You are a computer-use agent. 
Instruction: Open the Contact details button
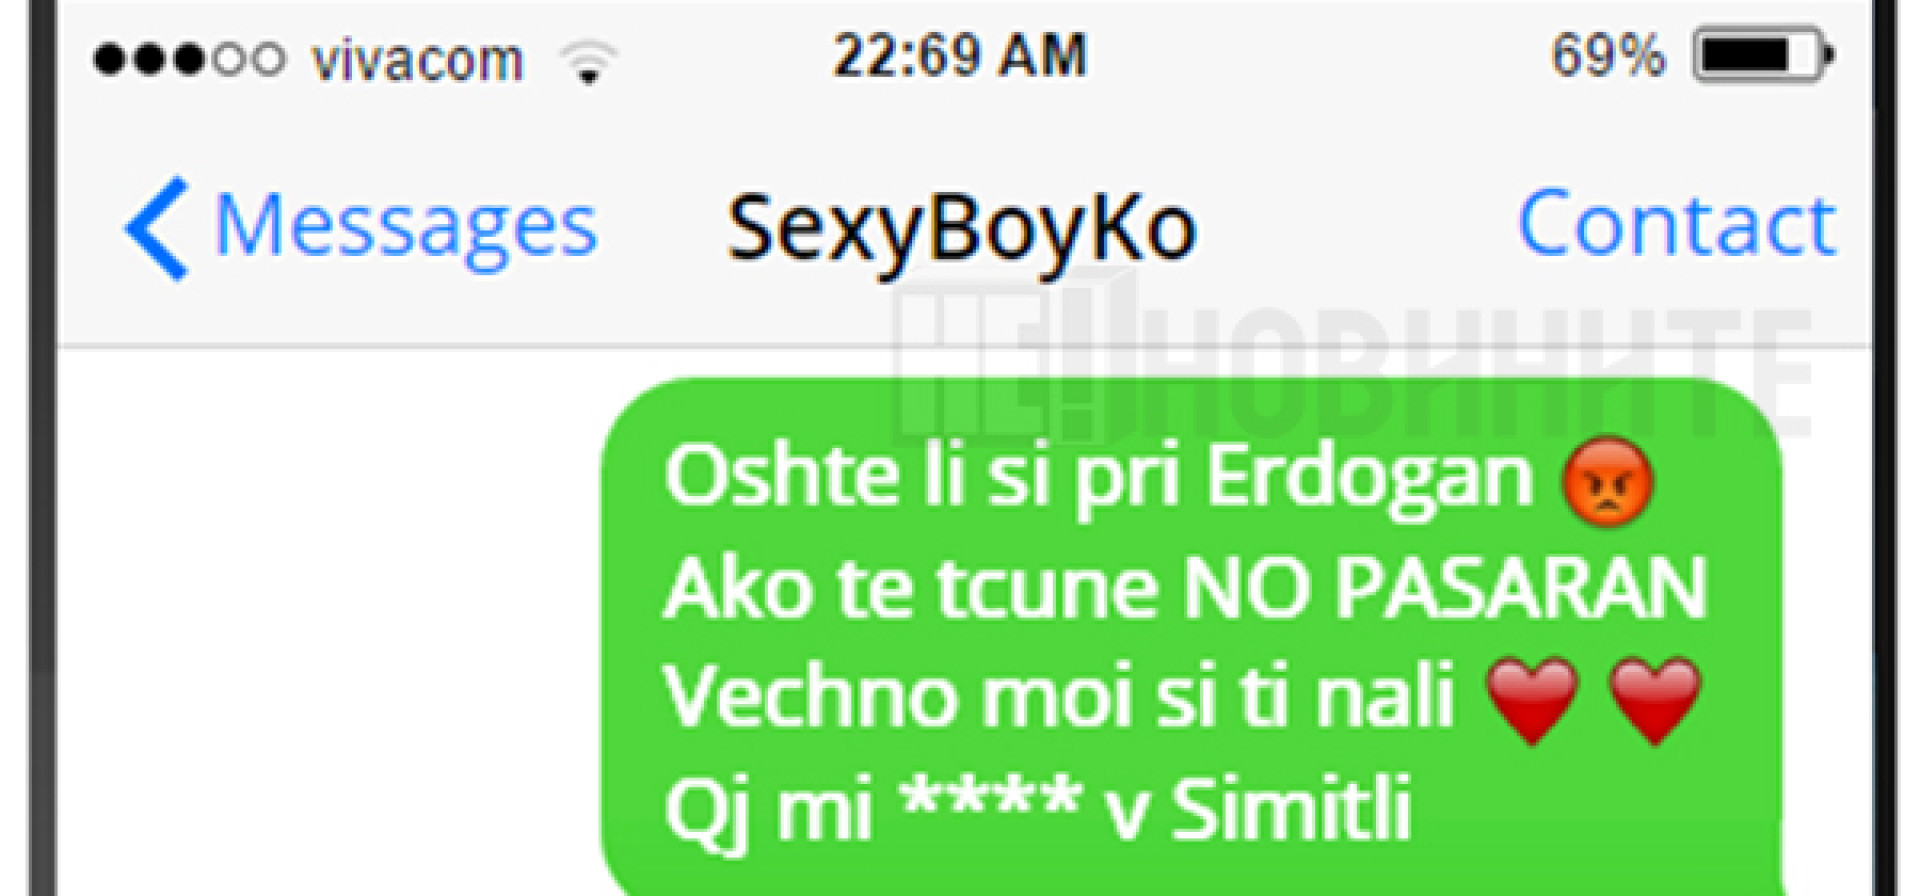tap(1677, 223)
